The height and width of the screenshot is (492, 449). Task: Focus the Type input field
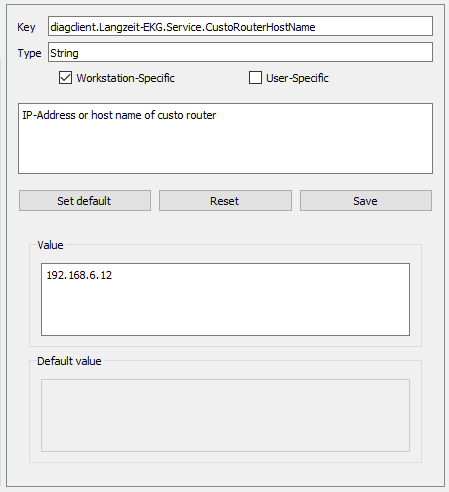pos(240,52)
